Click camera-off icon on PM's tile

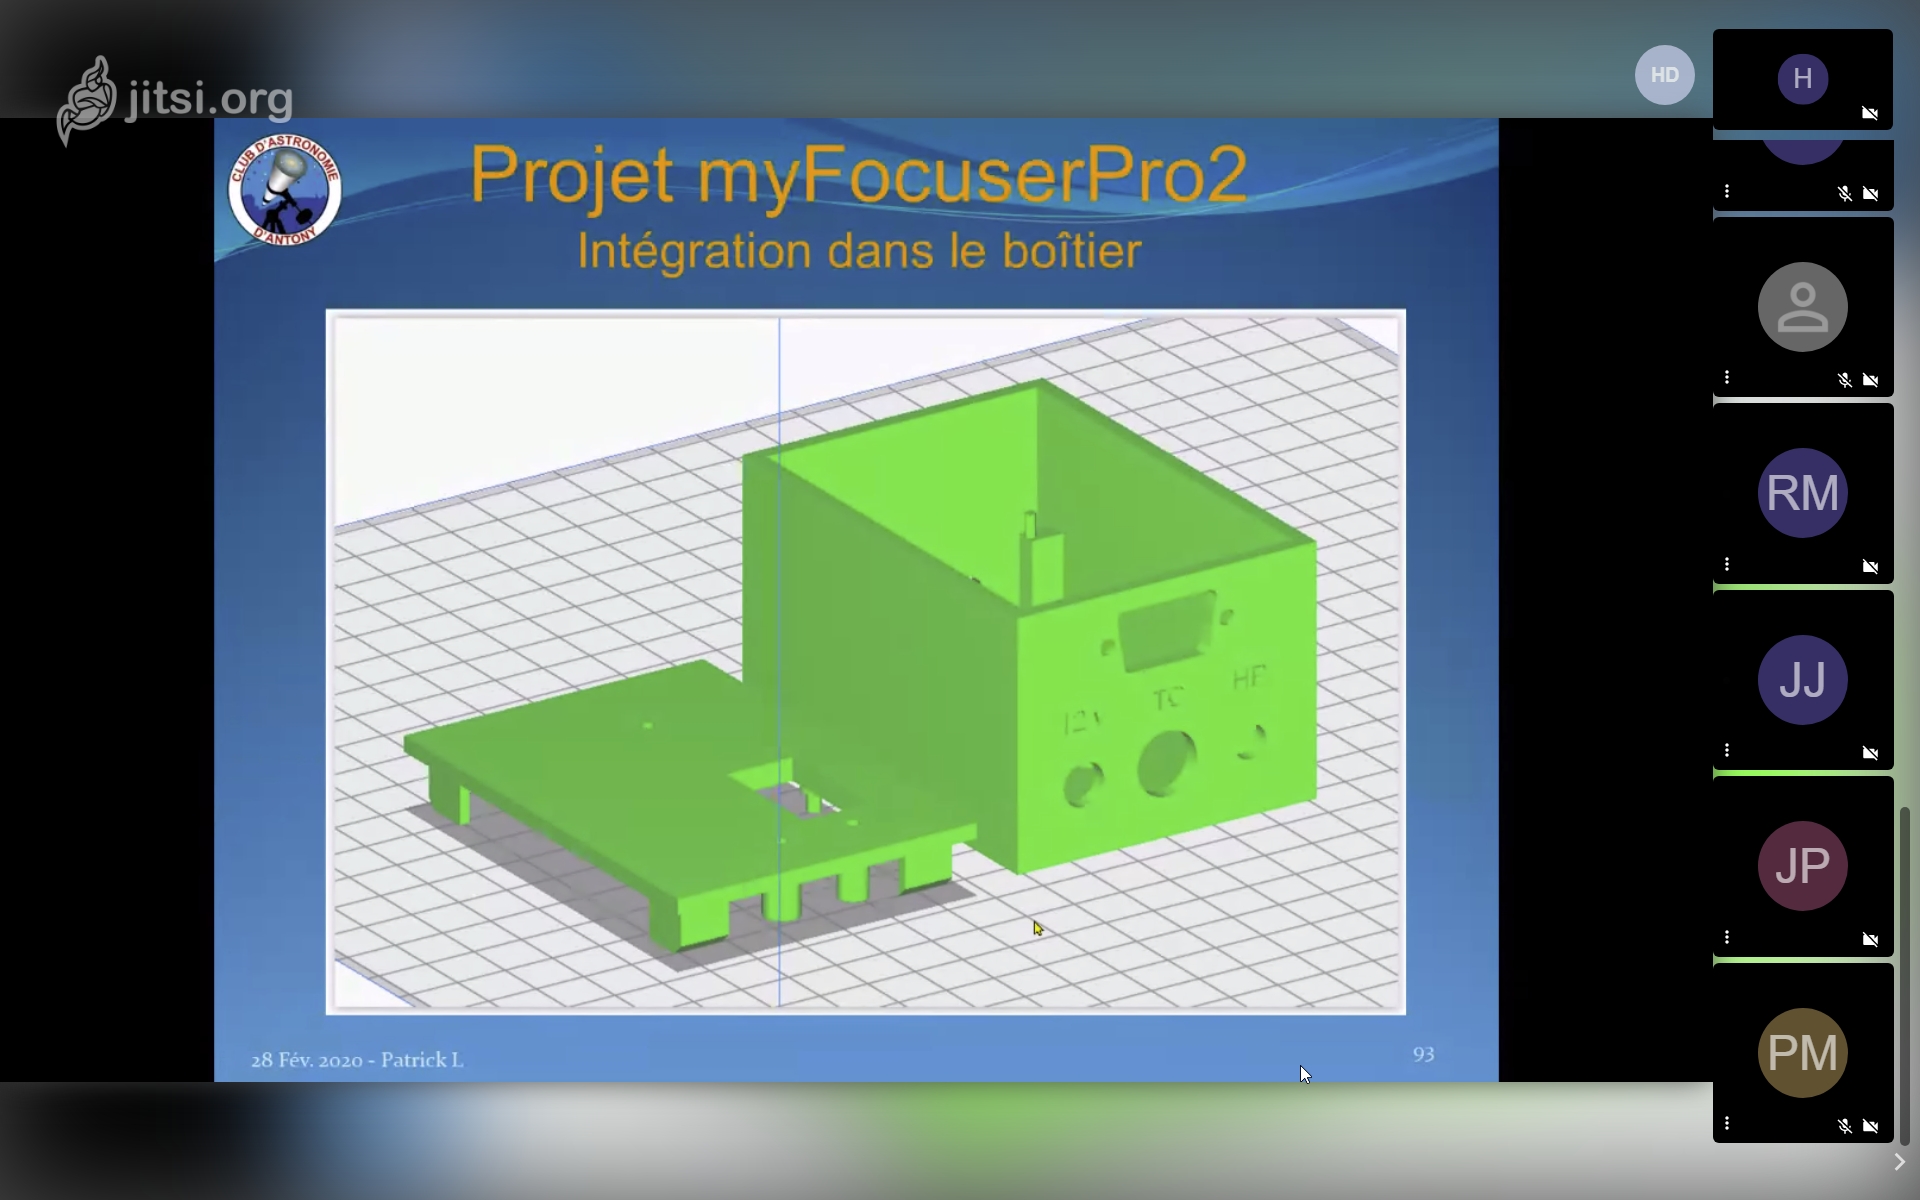click(x=1870, y=1126)
